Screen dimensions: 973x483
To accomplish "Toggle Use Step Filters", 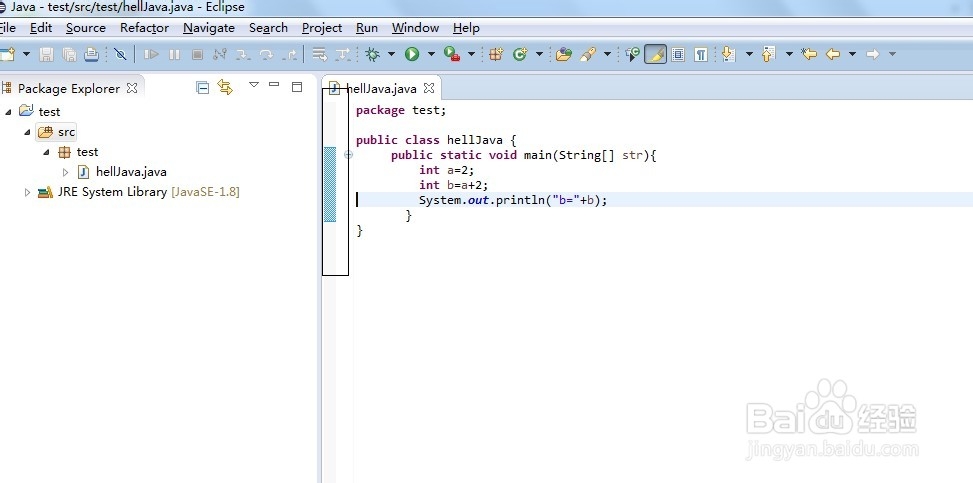I will (x=342, y=55).
